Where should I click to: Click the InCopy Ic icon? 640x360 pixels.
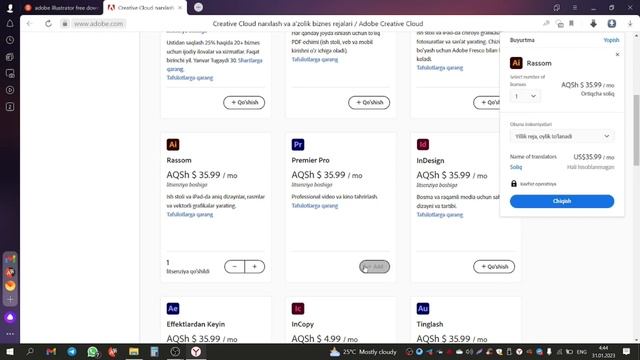tap(298, 309)
